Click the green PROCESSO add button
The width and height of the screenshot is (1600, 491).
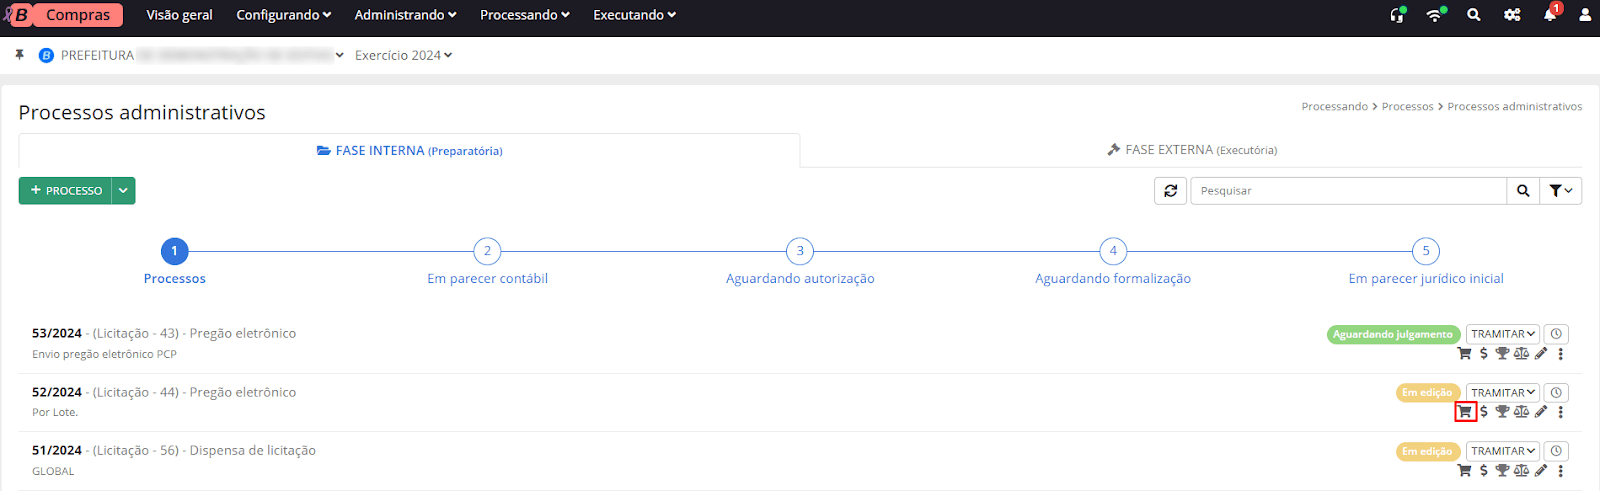(66, 191)
